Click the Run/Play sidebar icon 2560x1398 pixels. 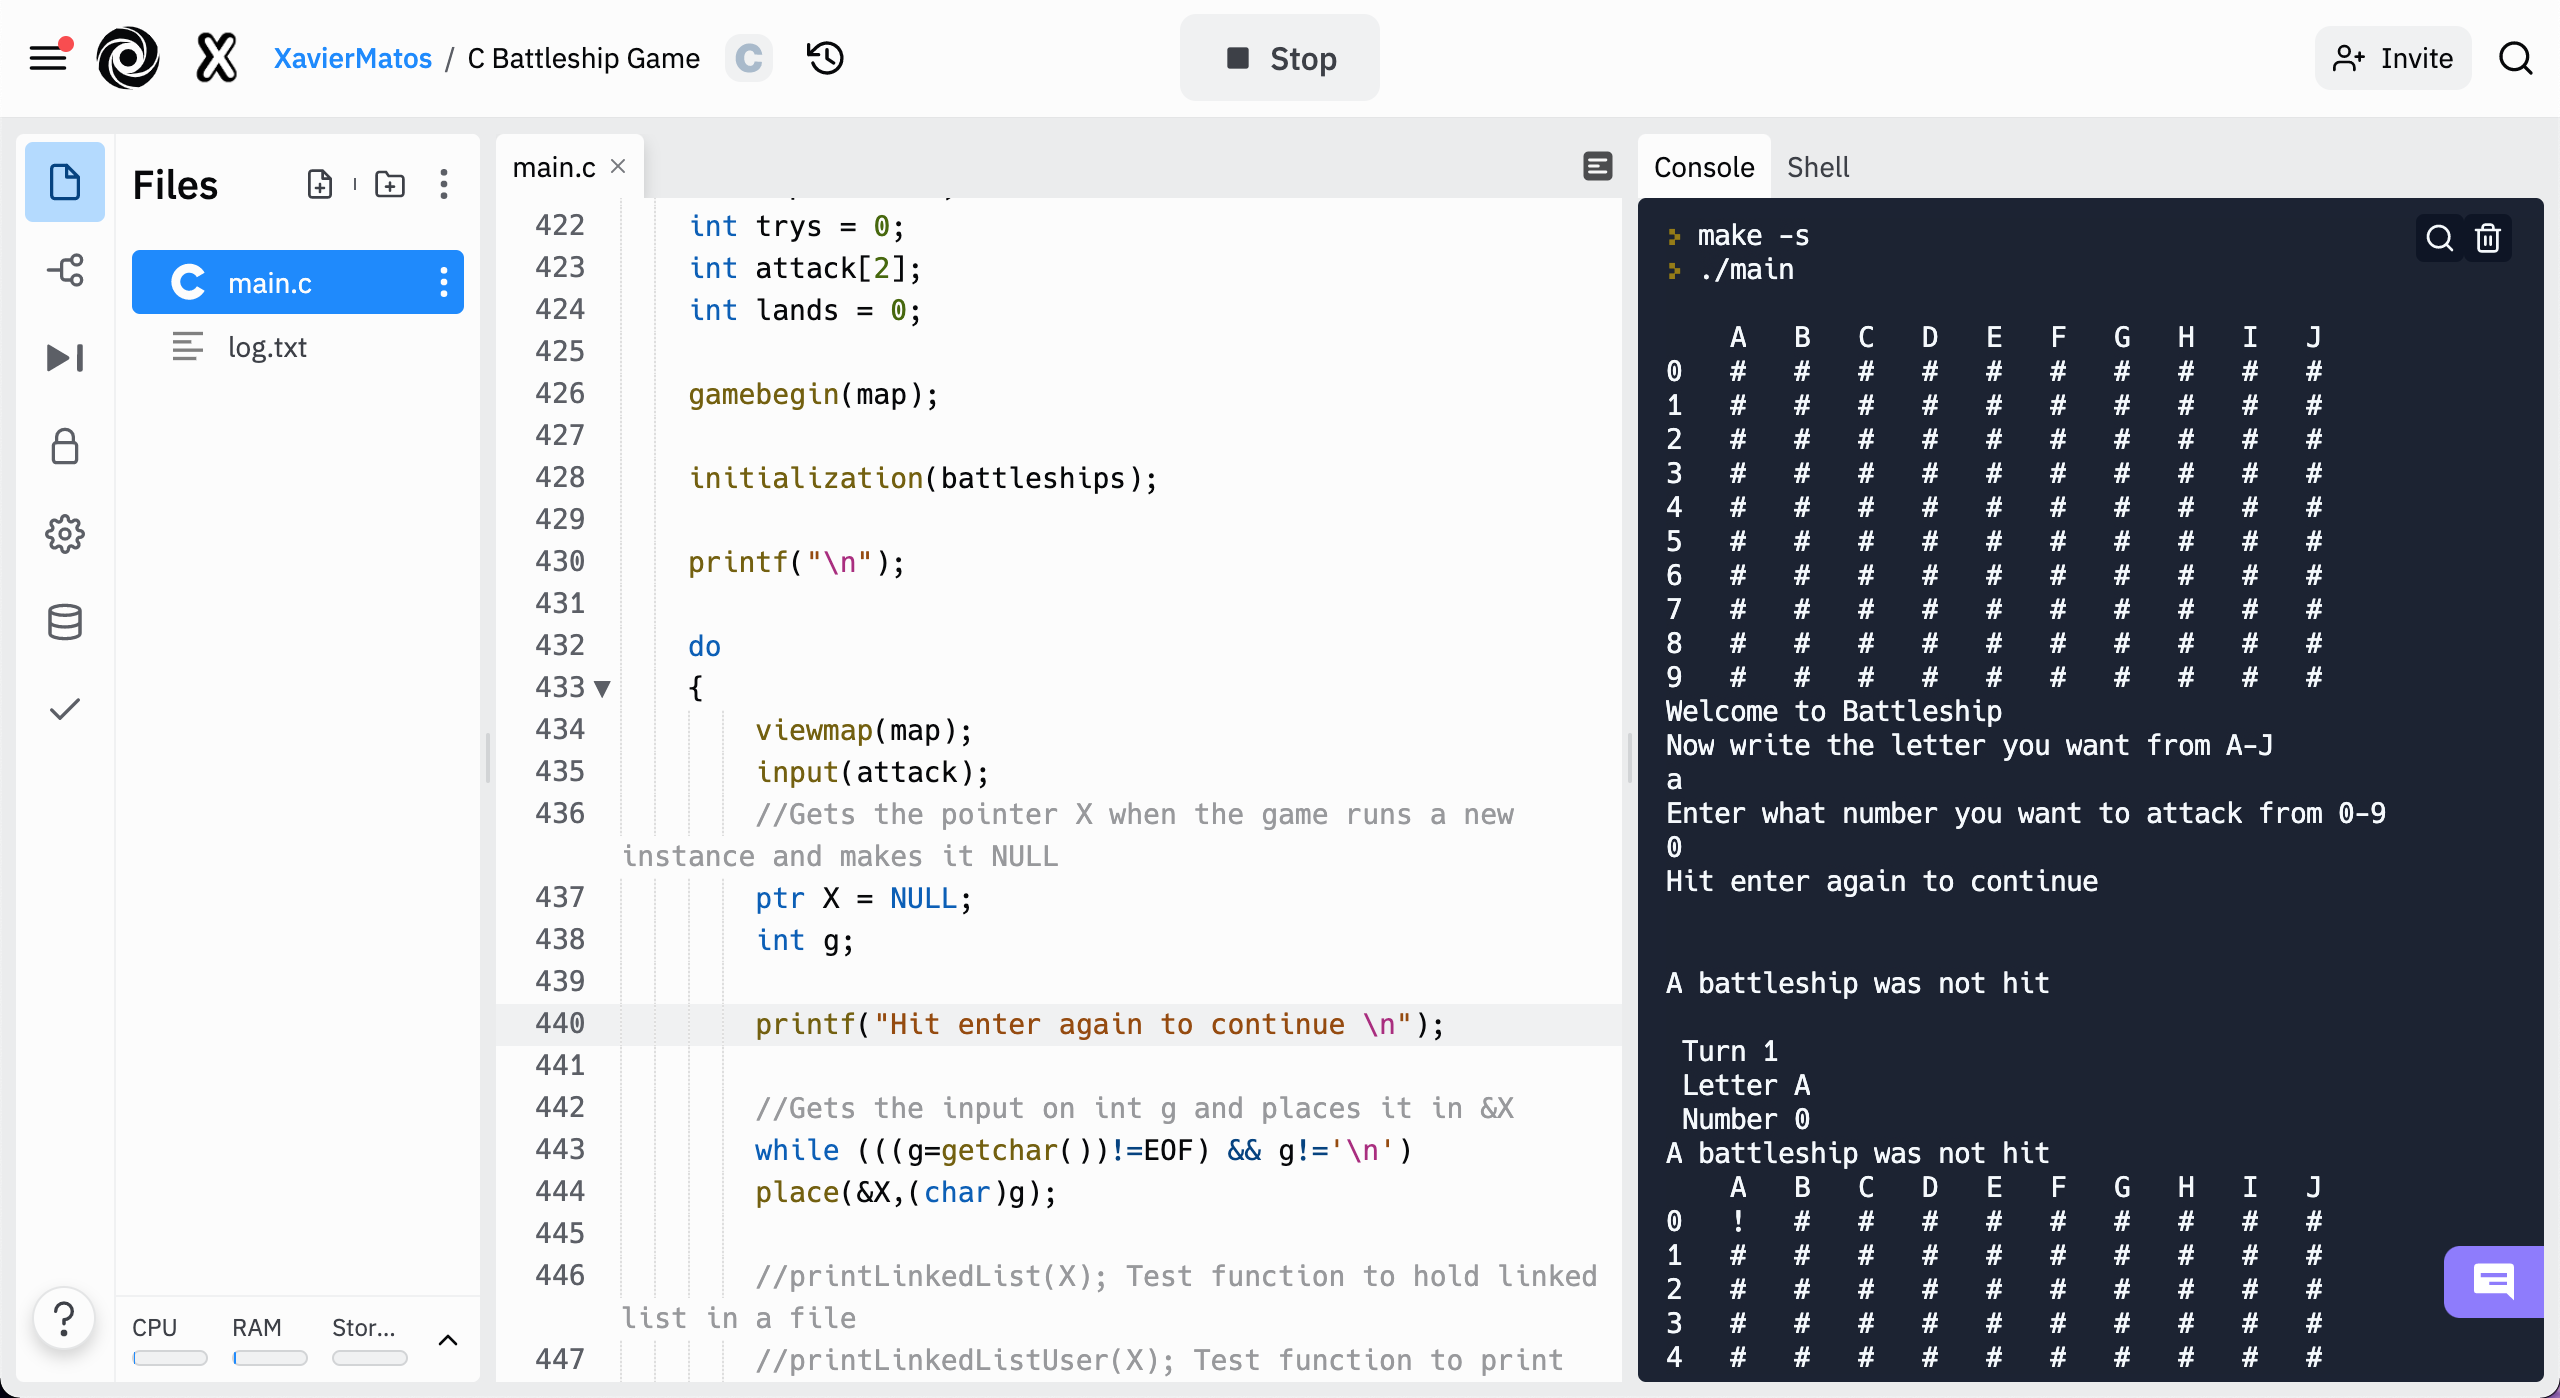pos(64,358)
